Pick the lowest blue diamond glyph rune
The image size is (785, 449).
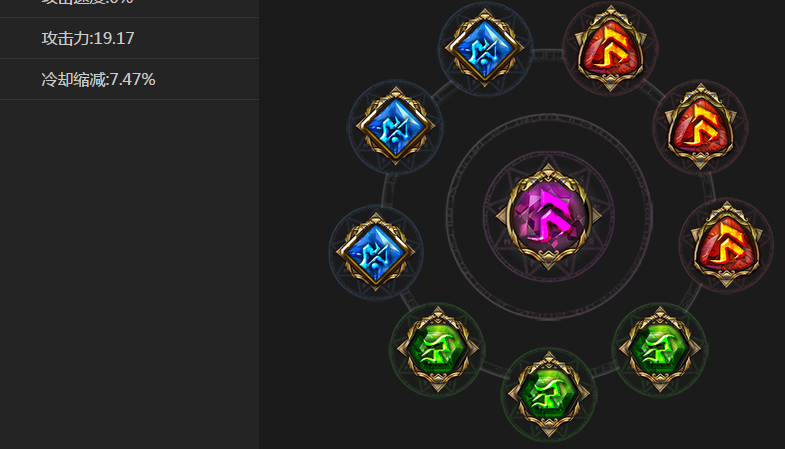click(x=375, y=252)
